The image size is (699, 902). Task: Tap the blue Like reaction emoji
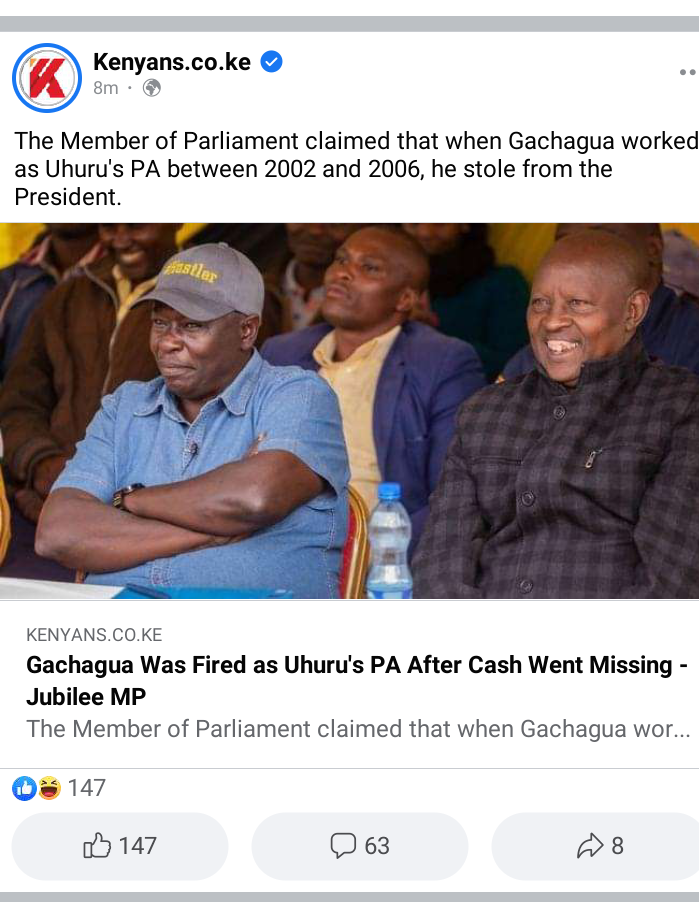coord(24,788)
